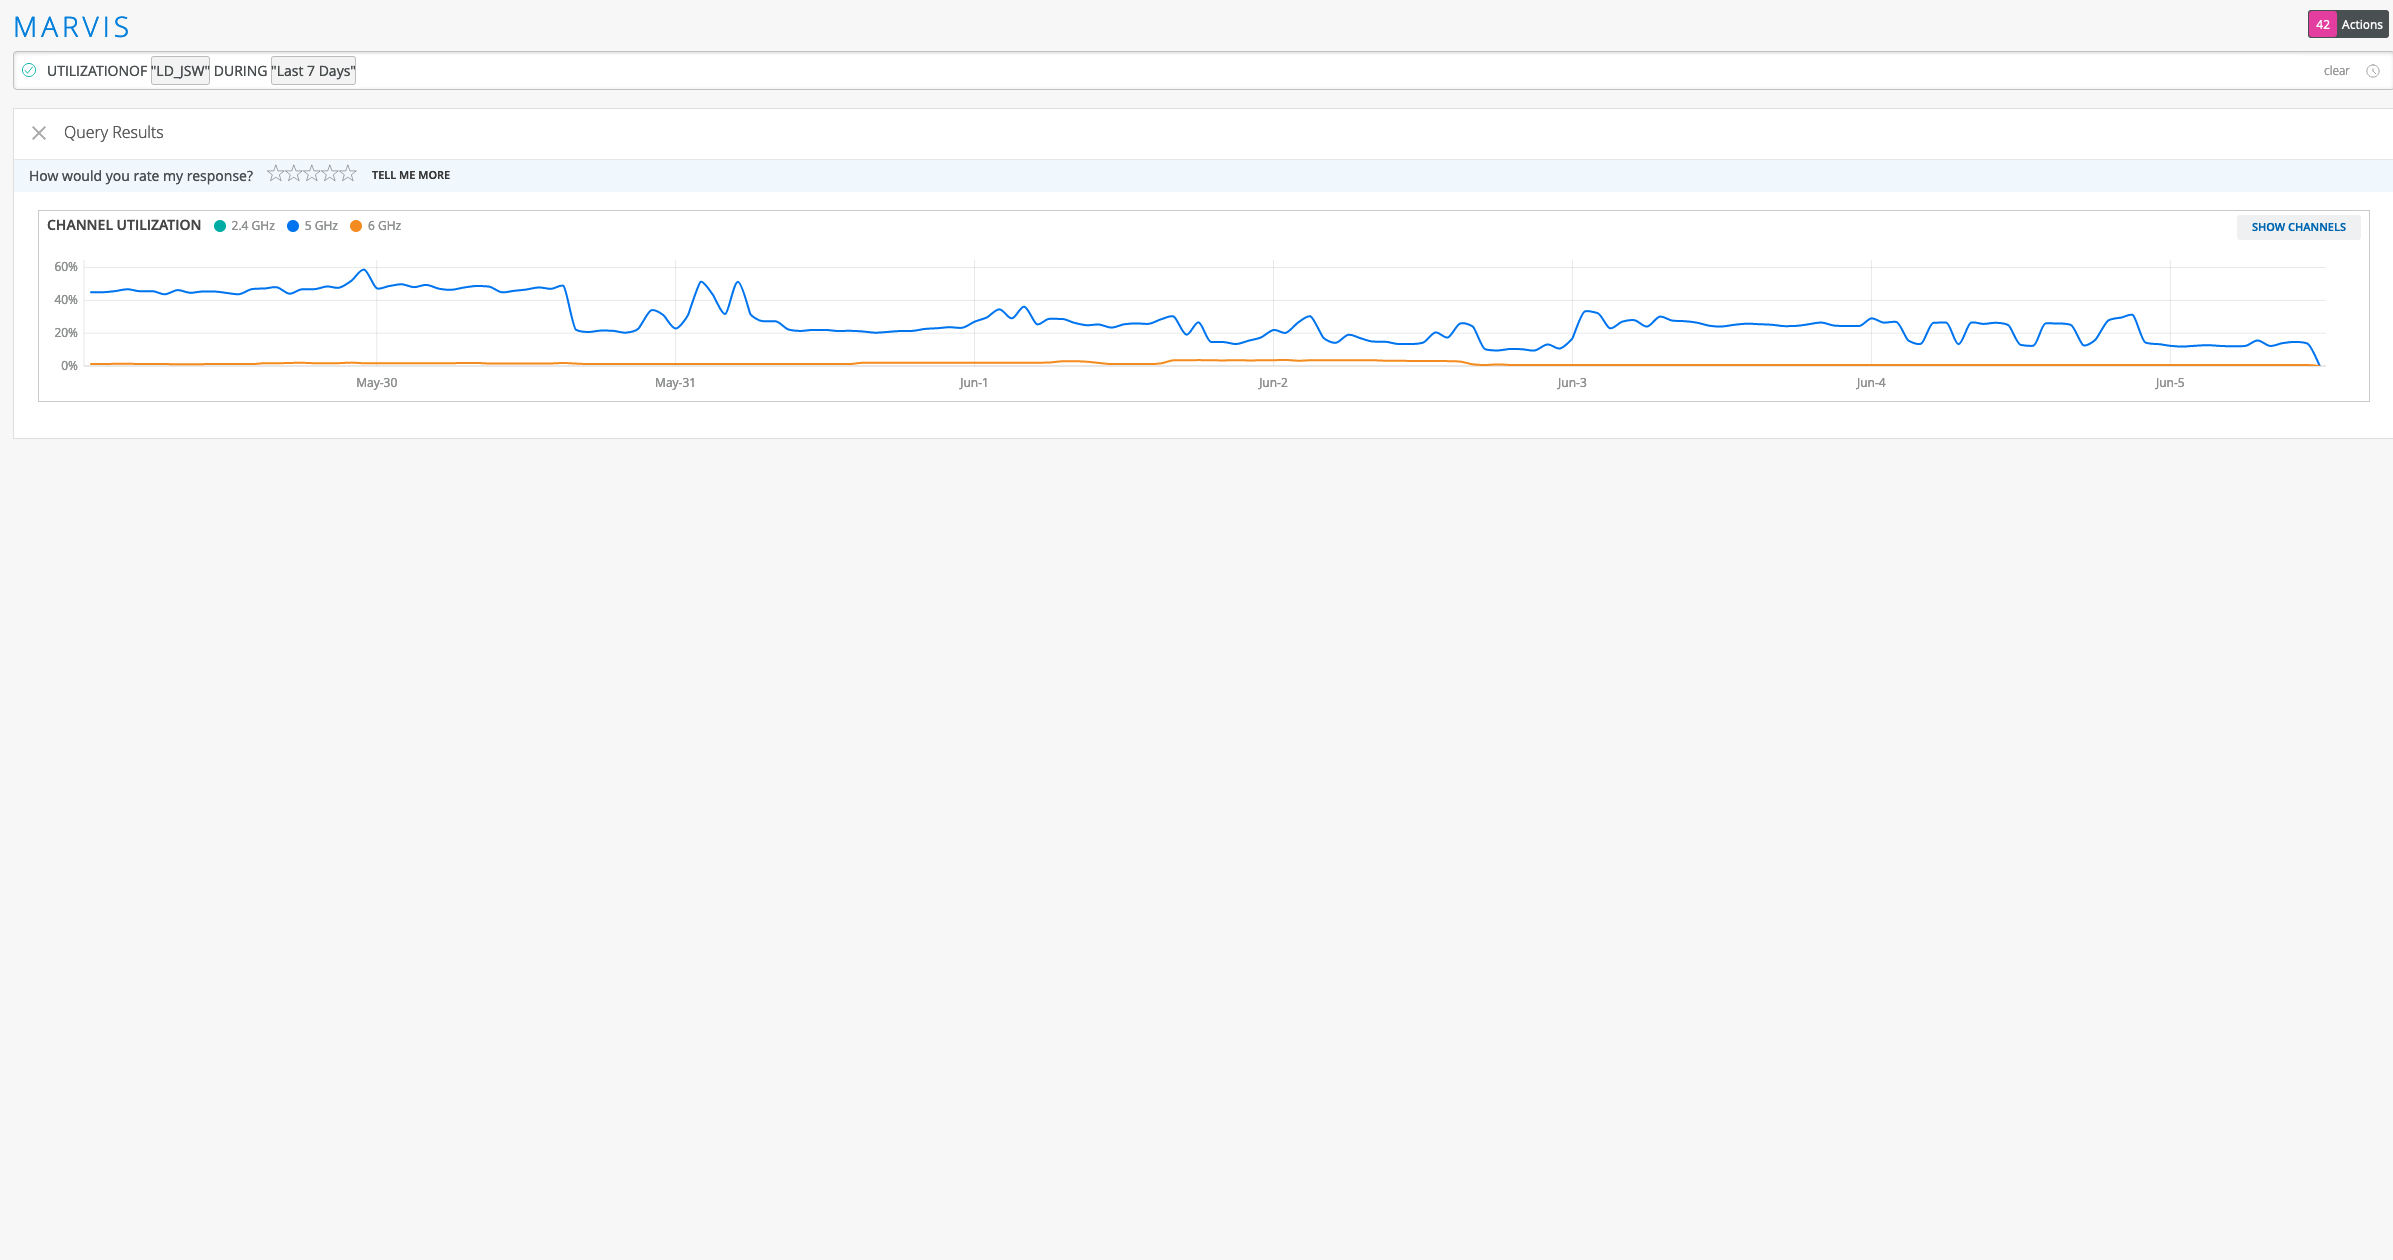
Task: Rate the response five stars
Action: pyautogui.click(x=347, y=174)
